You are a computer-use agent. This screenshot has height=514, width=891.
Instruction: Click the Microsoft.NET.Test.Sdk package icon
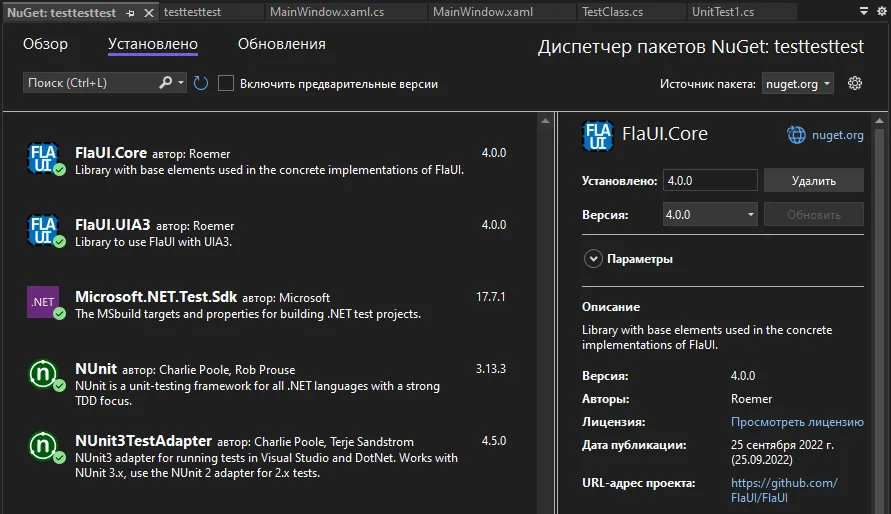(x=45, y=303)
